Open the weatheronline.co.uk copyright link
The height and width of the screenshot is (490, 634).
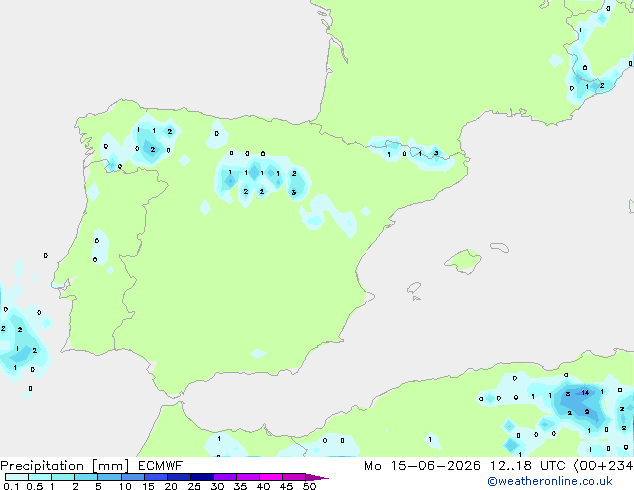coord(550,481)
